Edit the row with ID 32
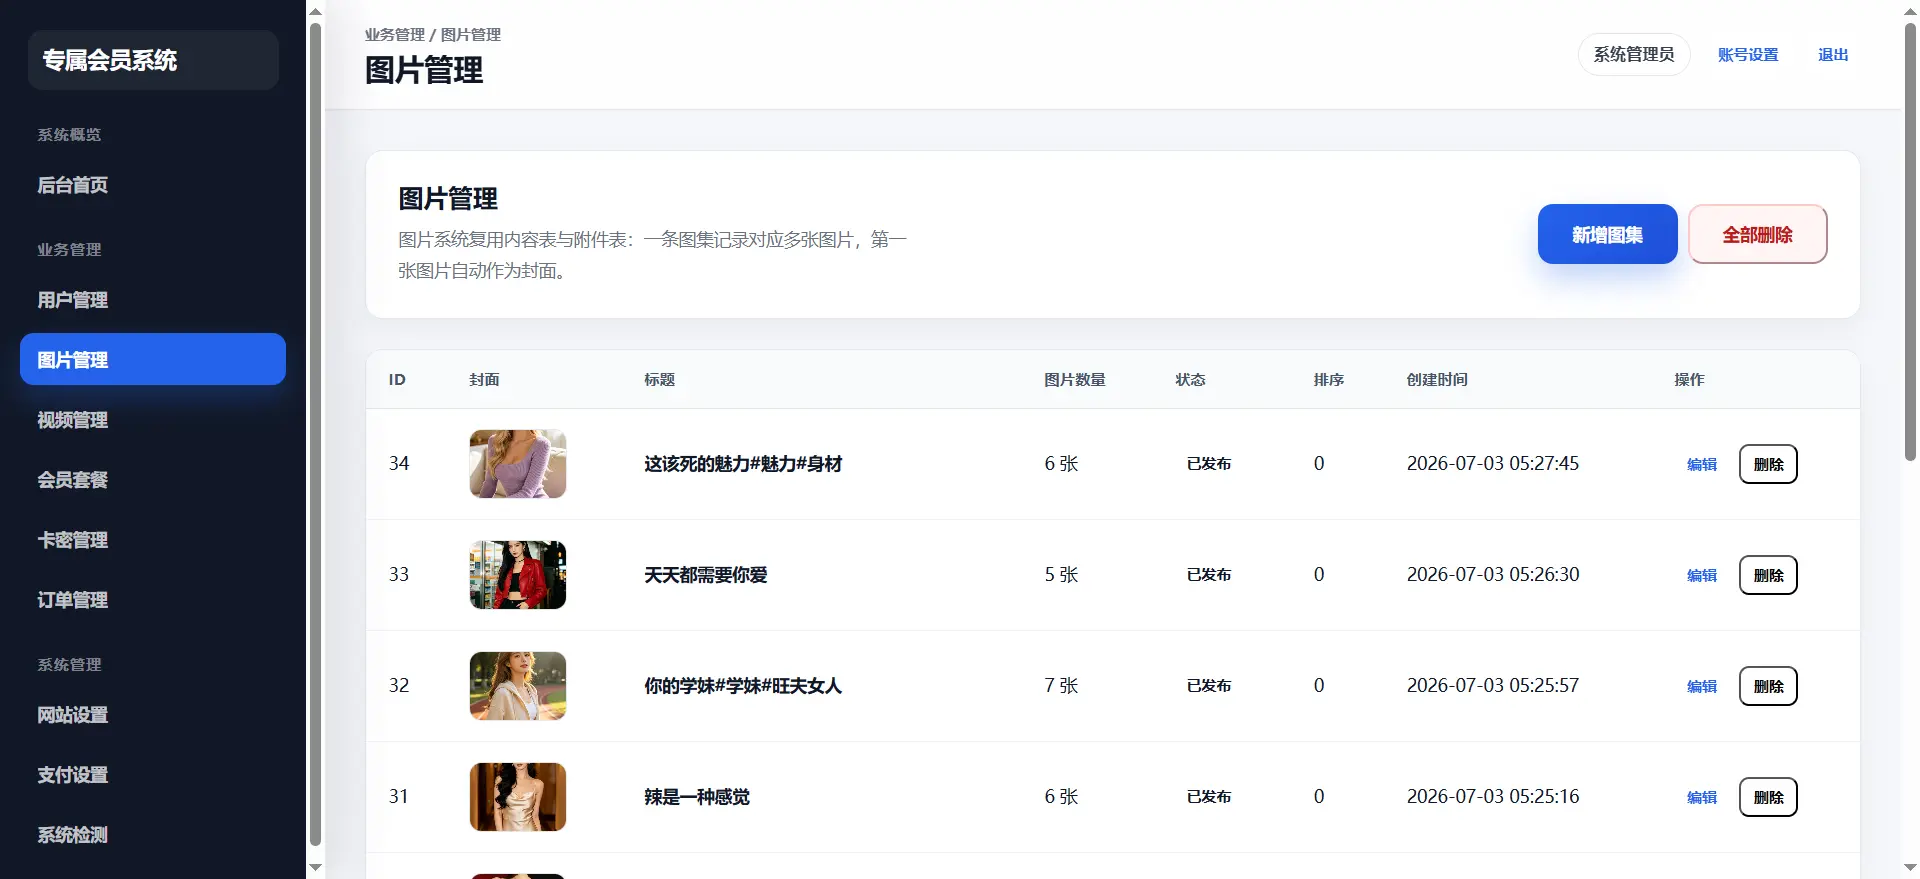 pyautogui.click(x=1702, y=686)
